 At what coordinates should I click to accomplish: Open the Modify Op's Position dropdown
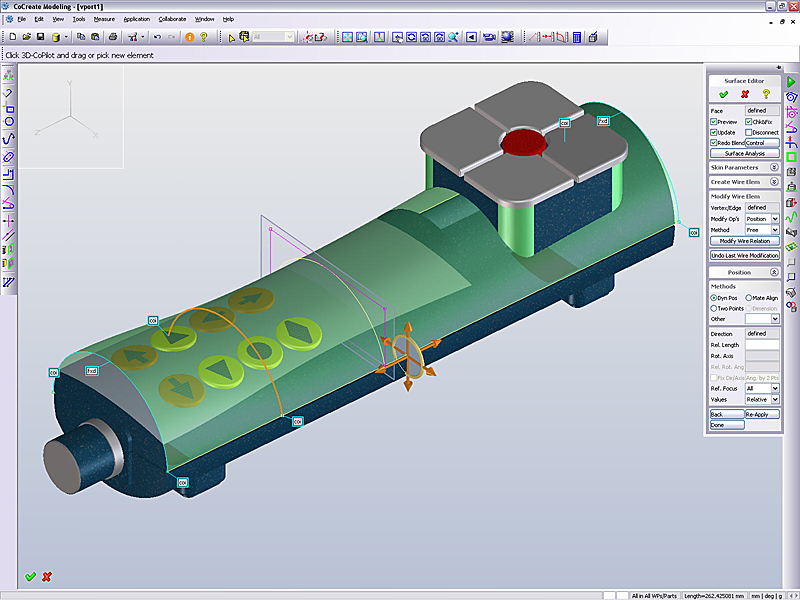(775, 218)
